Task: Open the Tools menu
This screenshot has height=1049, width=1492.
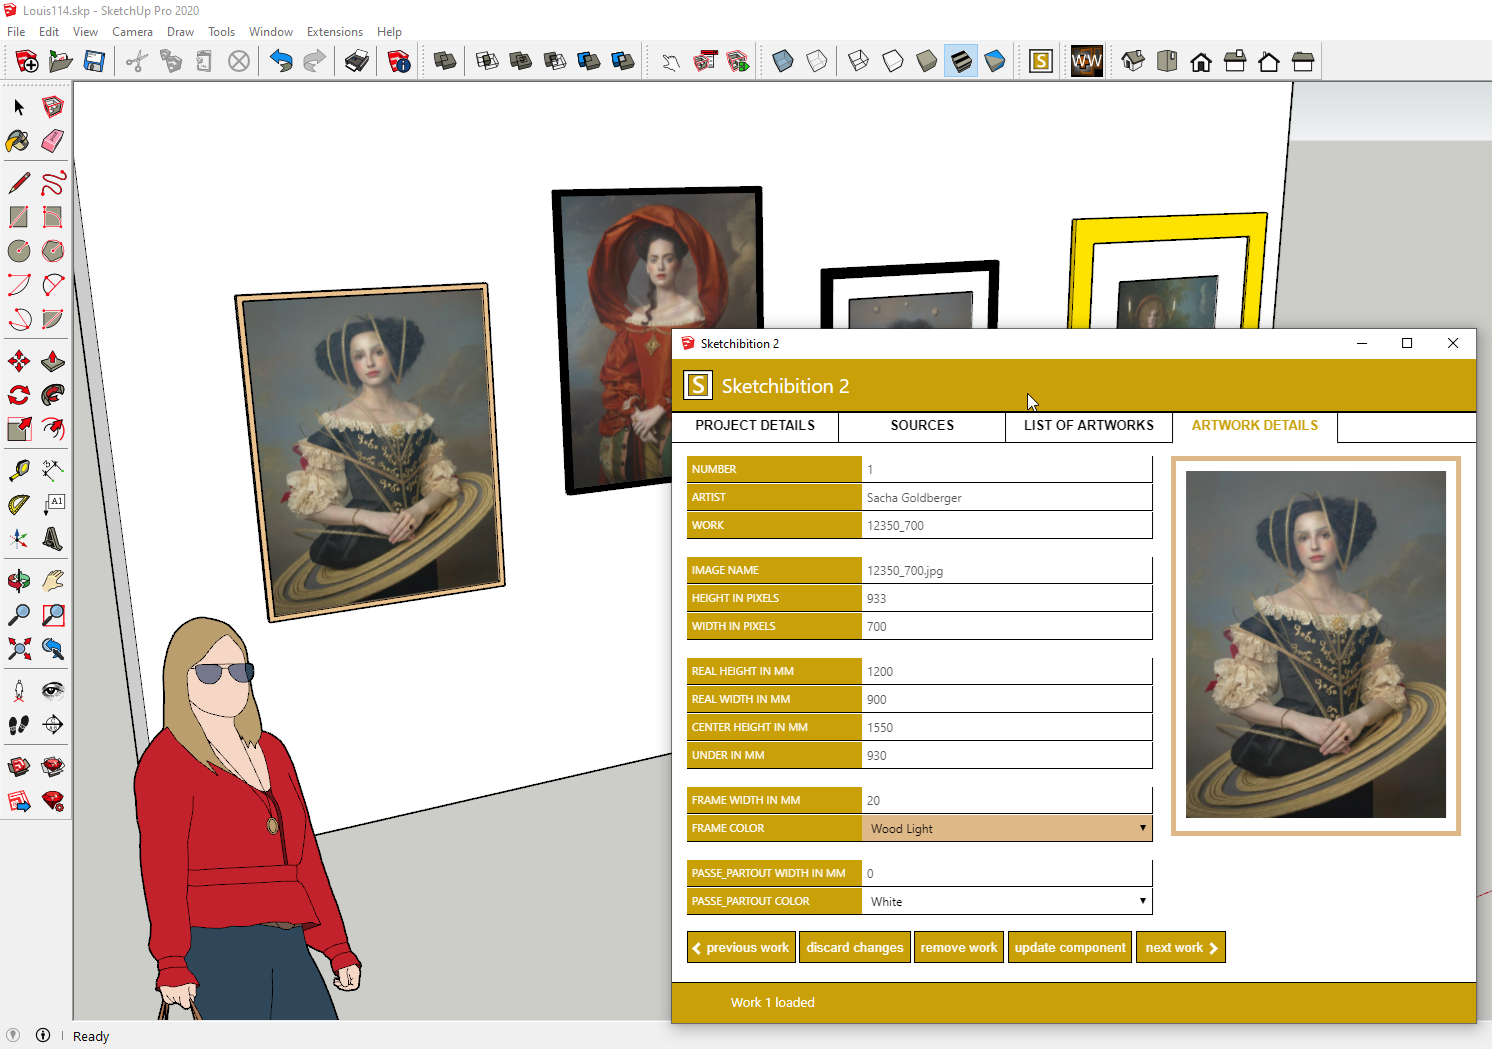Action: tap(221, 32)
